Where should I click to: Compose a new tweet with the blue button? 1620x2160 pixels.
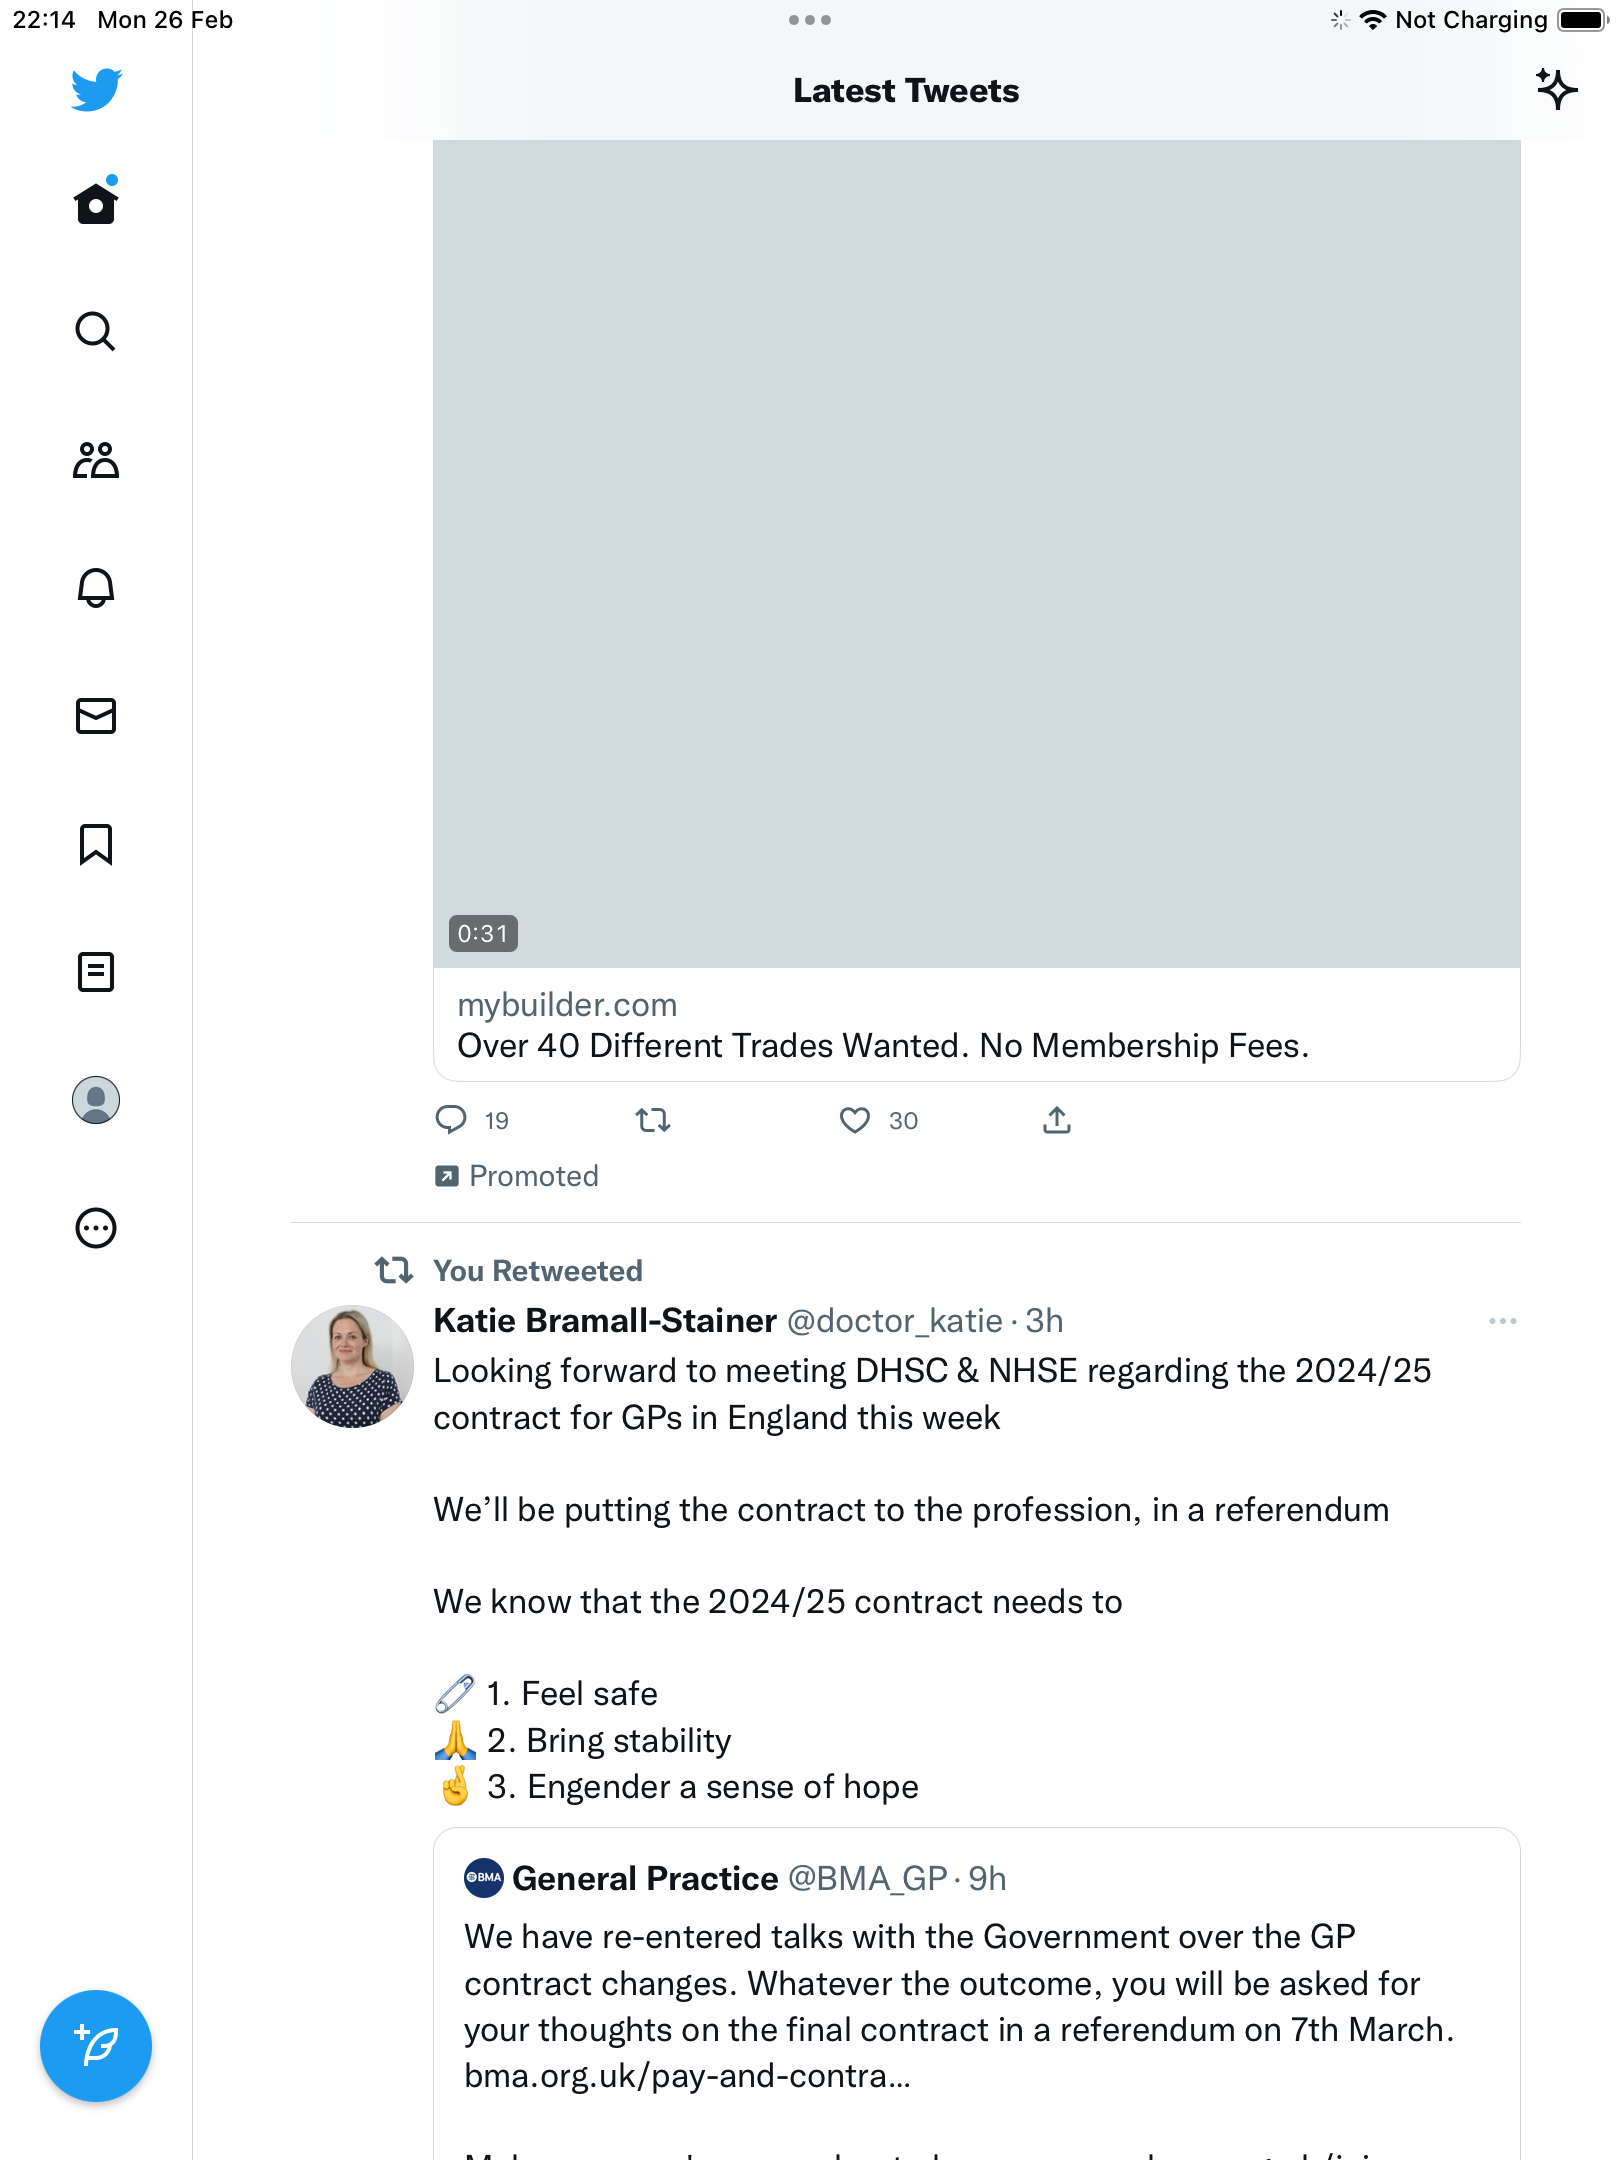coord(96,2046)
